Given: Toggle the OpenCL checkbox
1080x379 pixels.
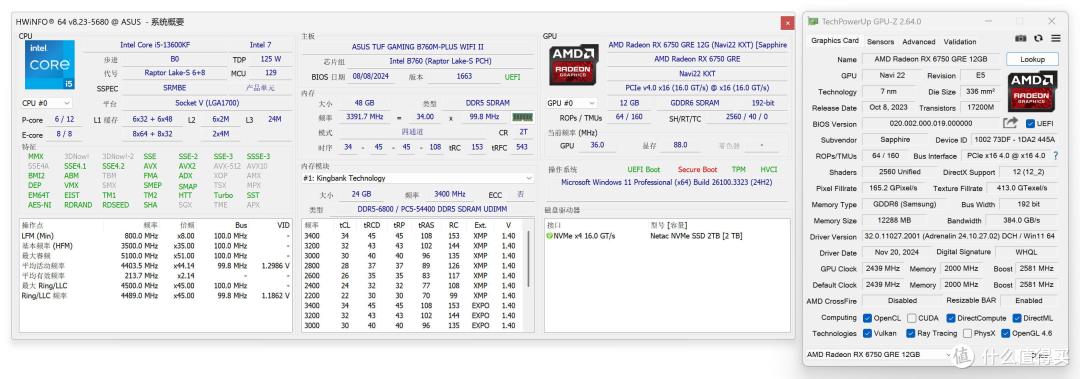Looking at the screenshot, I should (x=868, y=318).
